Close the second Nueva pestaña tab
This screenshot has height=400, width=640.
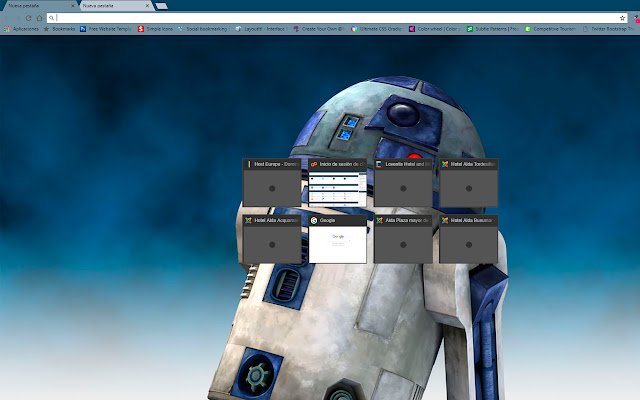click(147, 6)
